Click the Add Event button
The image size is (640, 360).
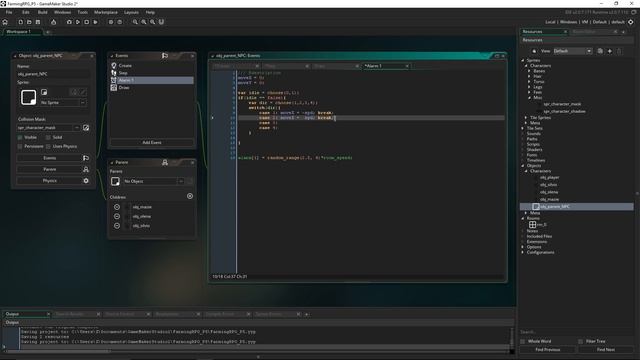[x=151, y=142]
